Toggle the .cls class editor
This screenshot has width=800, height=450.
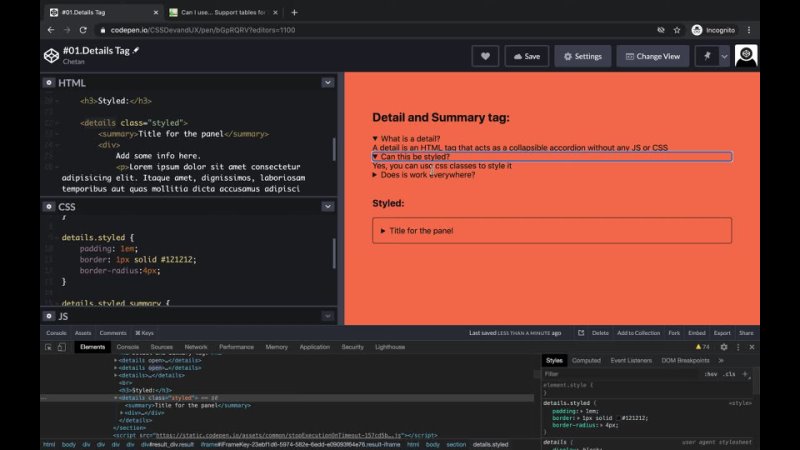coord(730,374)
